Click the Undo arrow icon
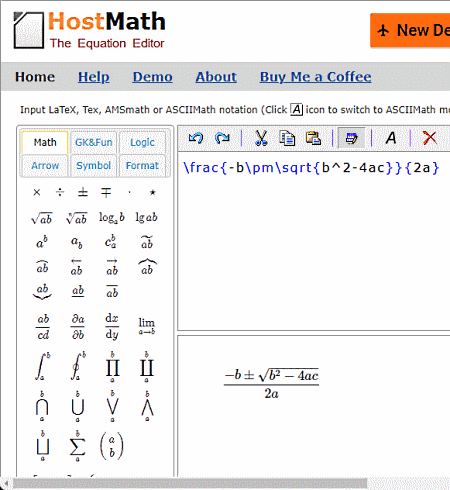Screen dimensions: 450x490 (x=196, y=138)
